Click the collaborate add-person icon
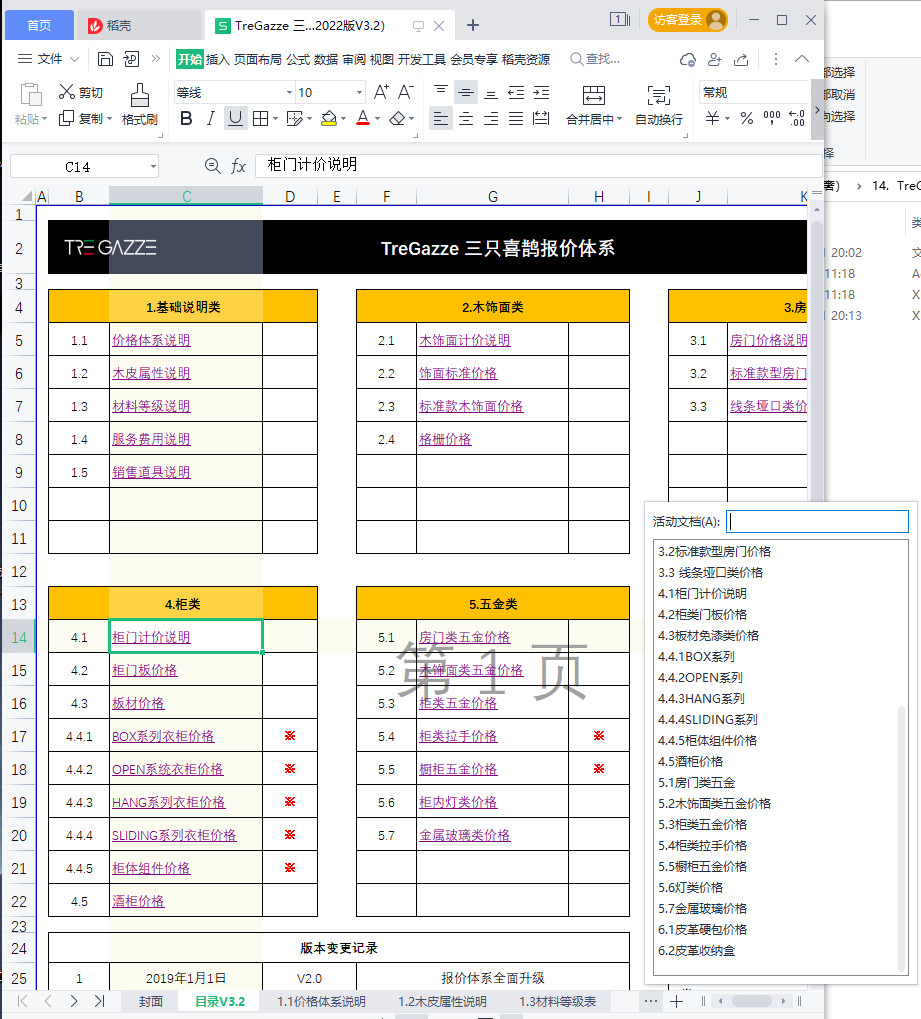This screenshot has width=921, height=1019. tap(714, 60)
